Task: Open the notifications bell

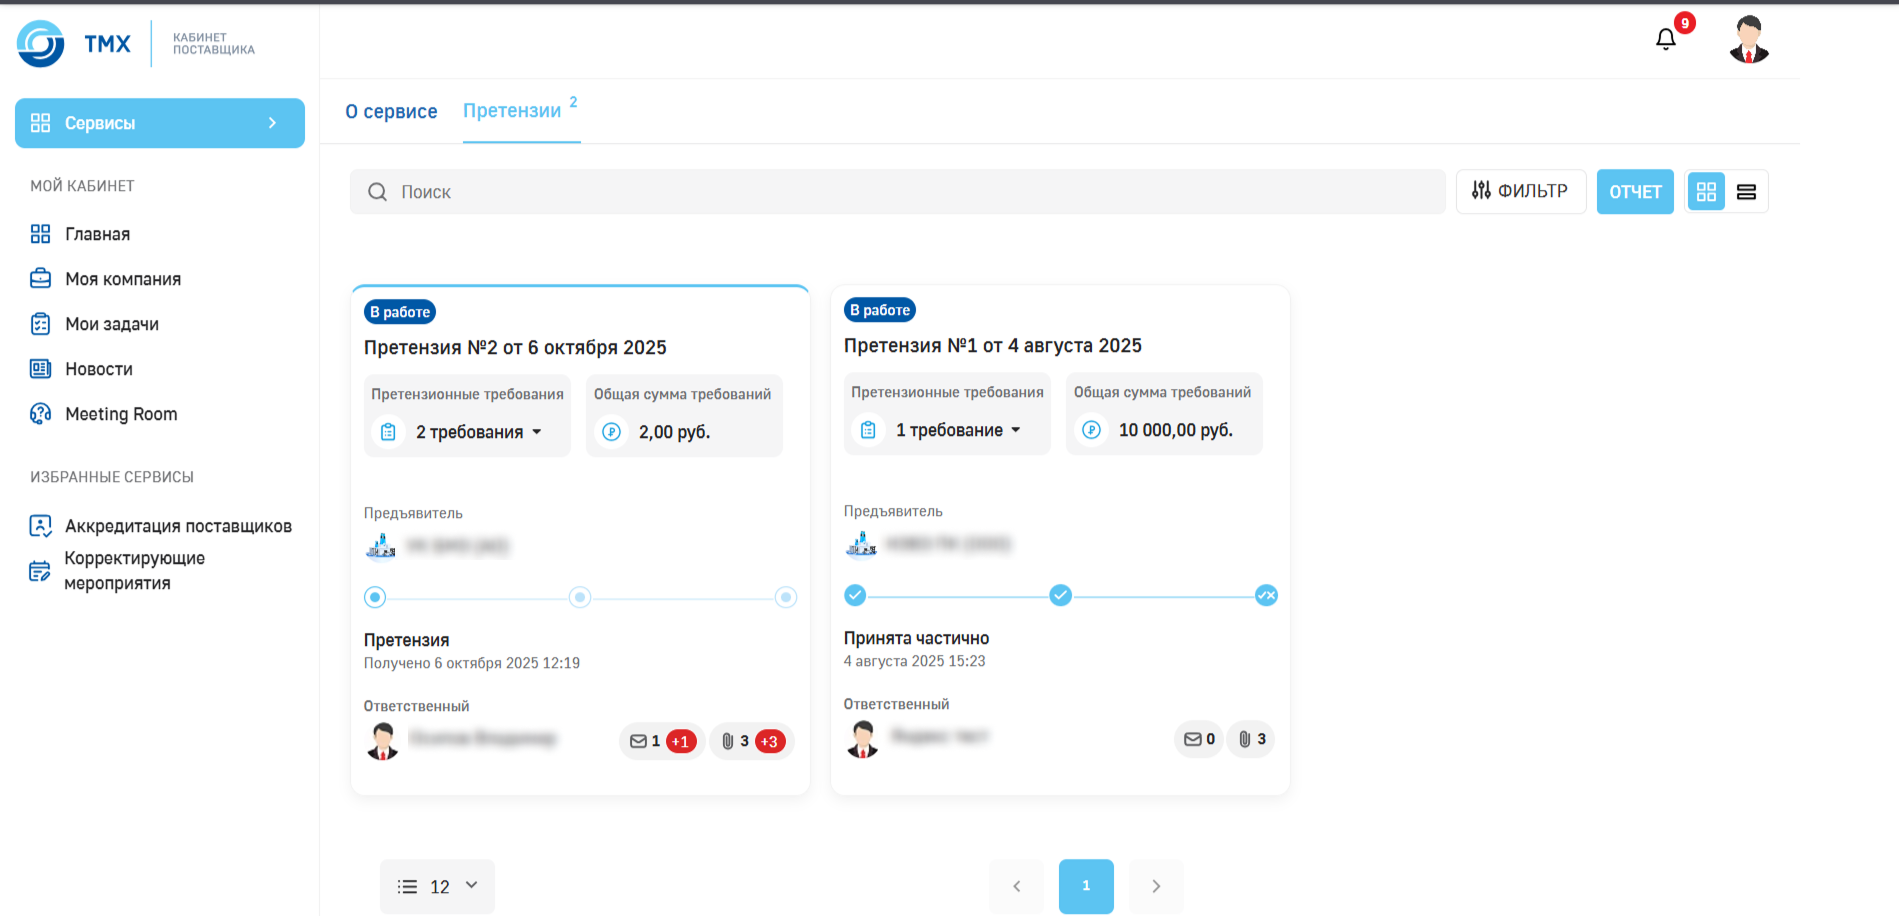Action: point(1665,39)
